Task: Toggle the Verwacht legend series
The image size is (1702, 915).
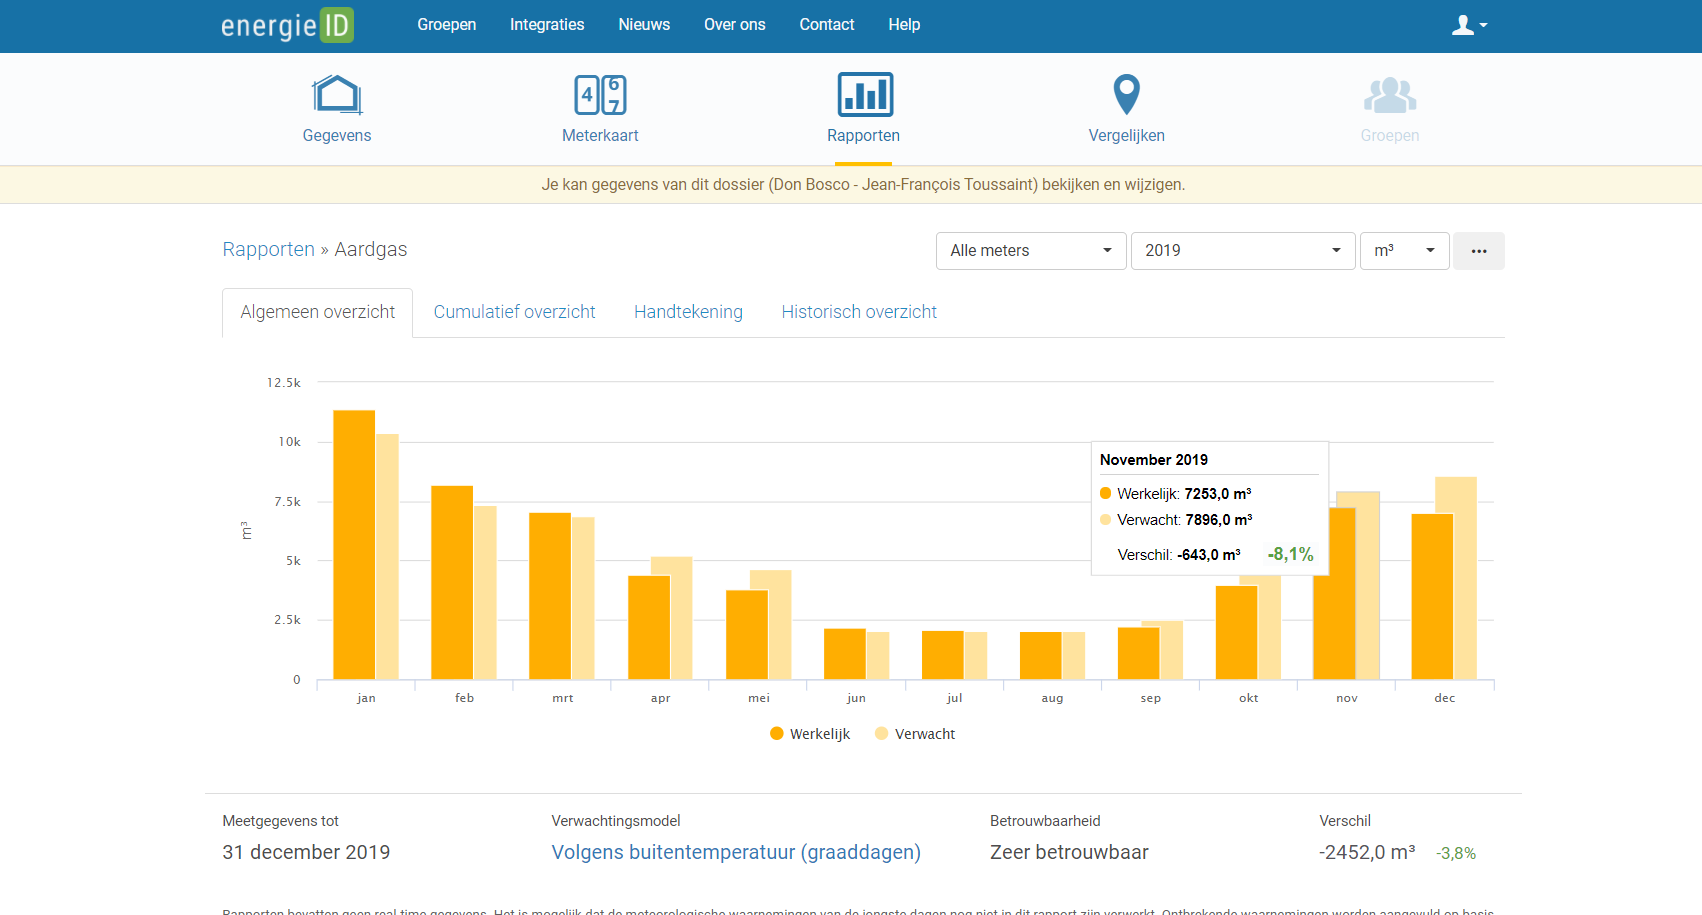Action: pyautogui.click(x=915, y=734)
